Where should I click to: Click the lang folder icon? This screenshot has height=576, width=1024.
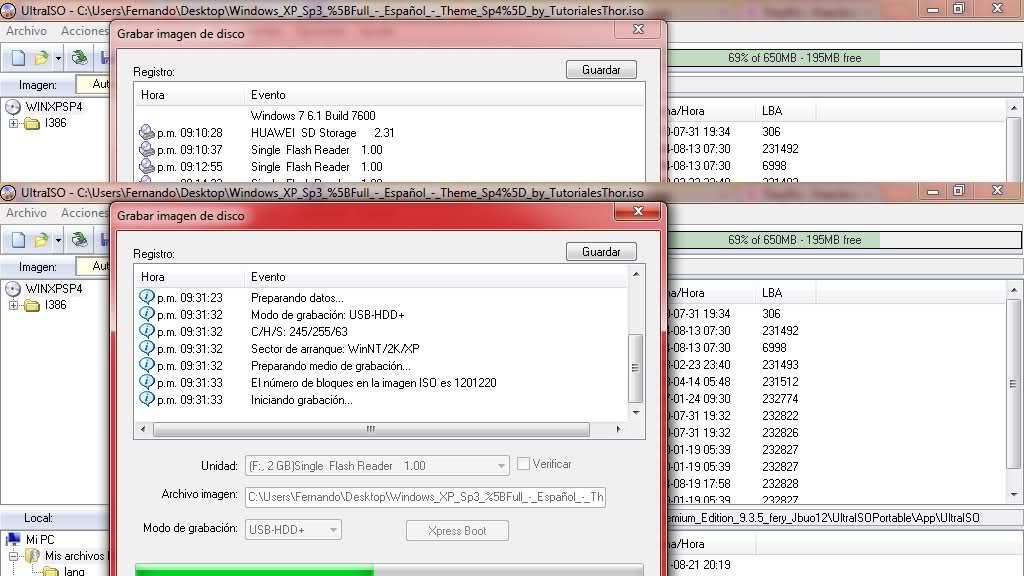51,571
